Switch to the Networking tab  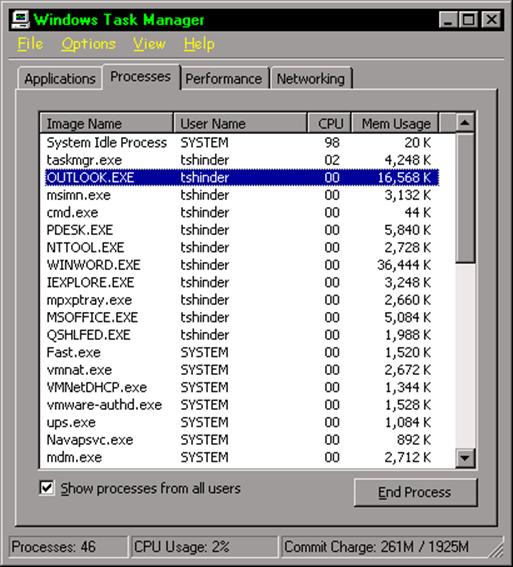tap(311, 78)
